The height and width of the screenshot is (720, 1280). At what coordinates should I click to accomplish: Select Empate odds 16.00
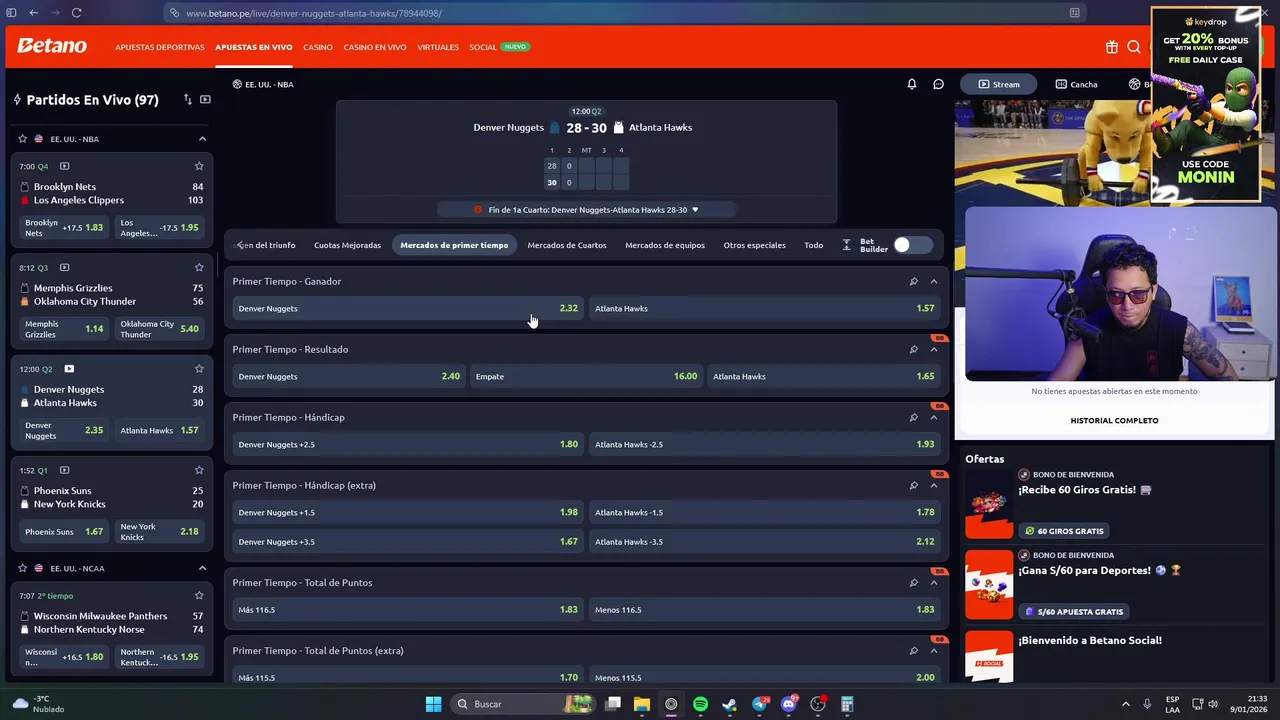(585, 376)
